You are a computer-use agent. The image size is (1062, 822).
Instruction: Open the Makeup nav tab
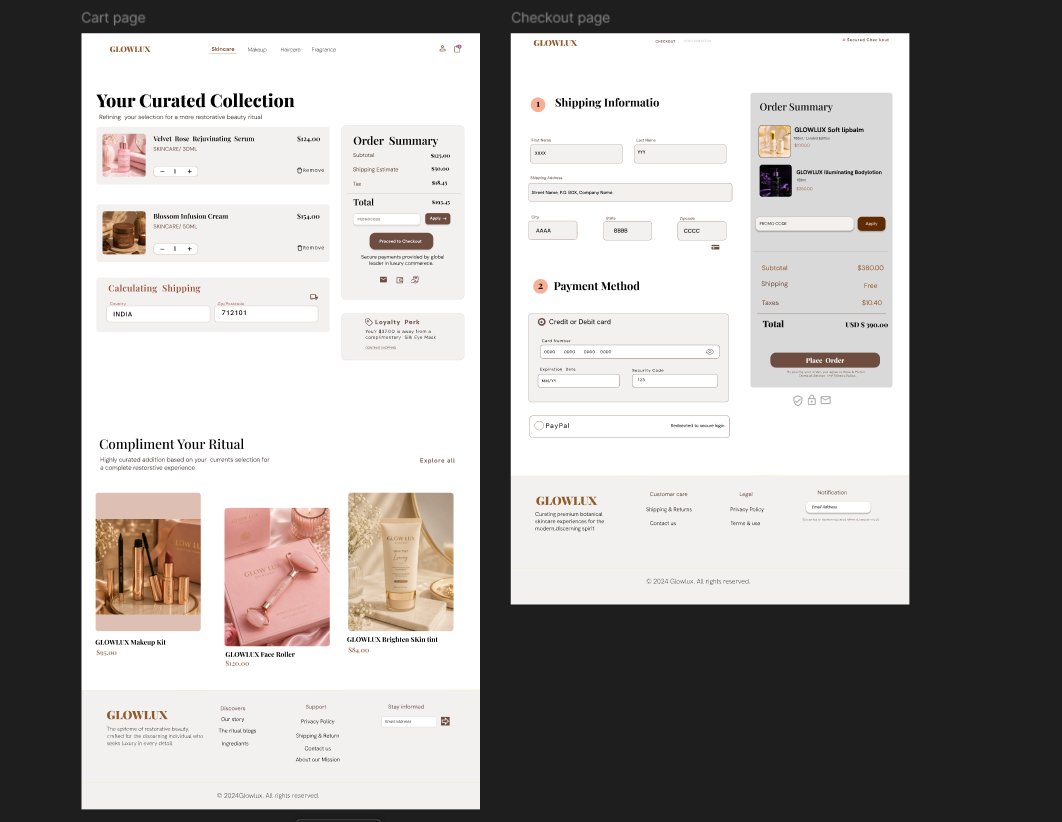(x=257, y=49)
